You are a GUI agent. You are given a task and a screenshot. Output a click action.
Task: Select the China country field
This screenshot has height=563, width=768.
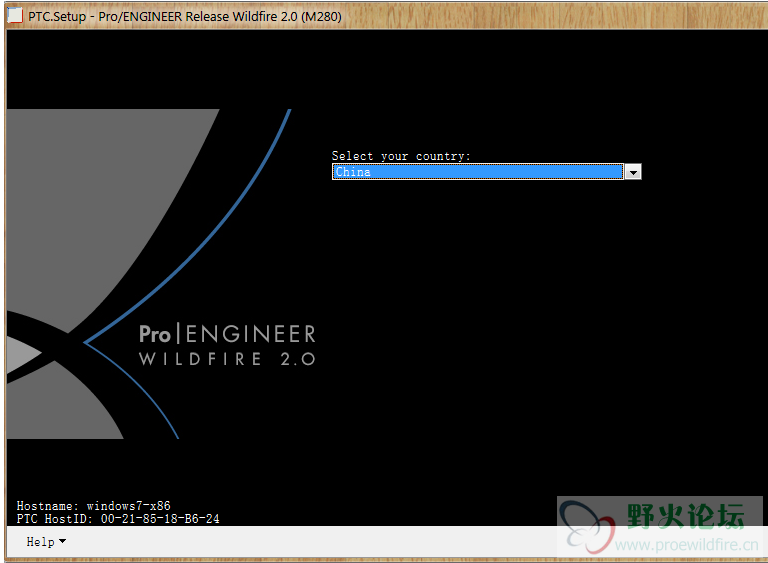click(x=478, y=172)
